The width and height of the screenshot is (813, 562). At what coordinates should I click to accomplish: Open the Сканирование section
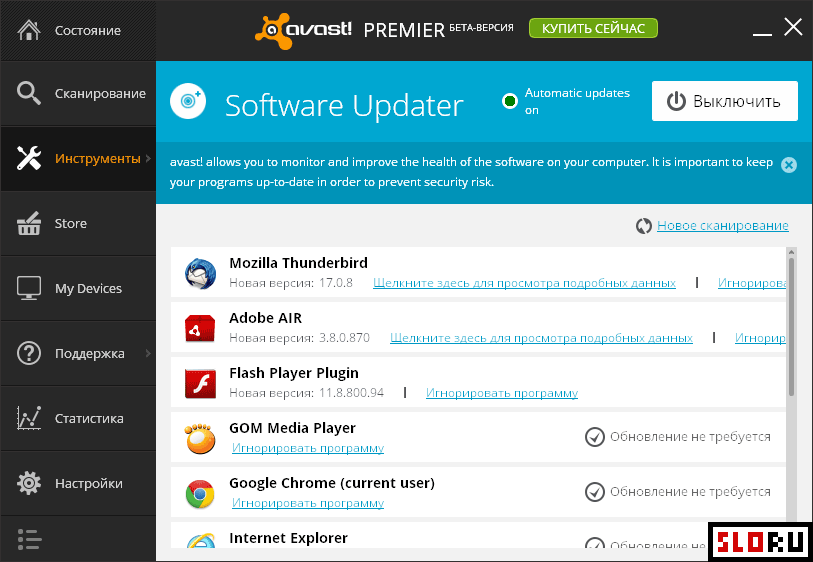coord(78,93)
